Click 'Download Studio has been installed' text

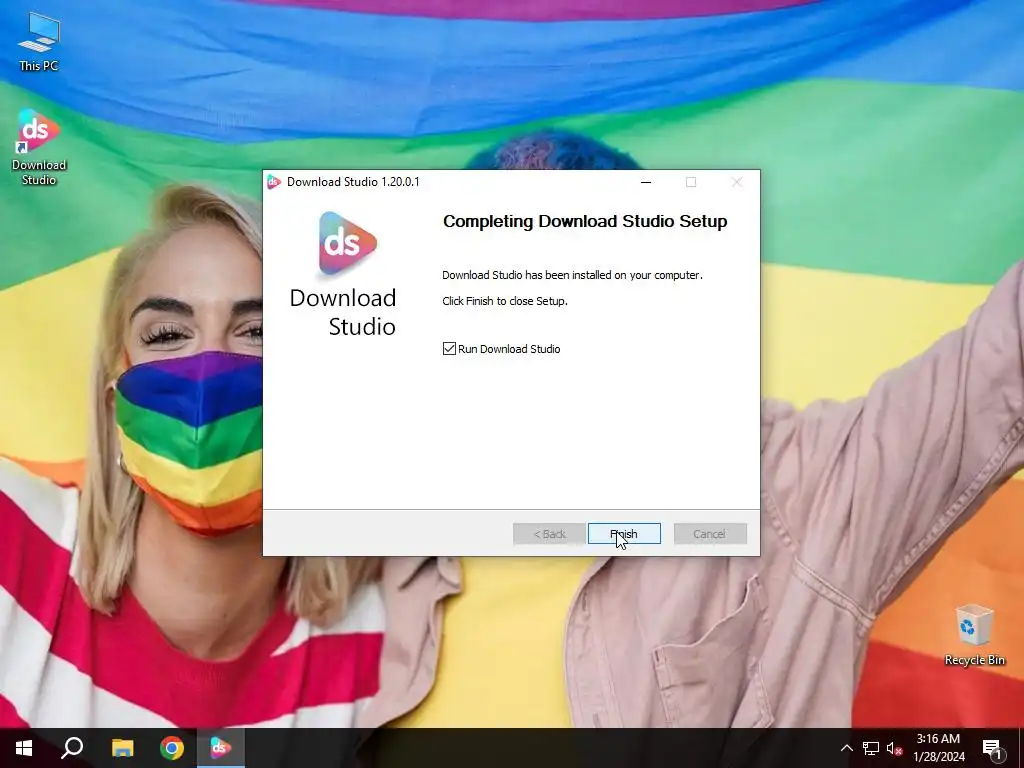pyautogui.click(x=572, y=275)
